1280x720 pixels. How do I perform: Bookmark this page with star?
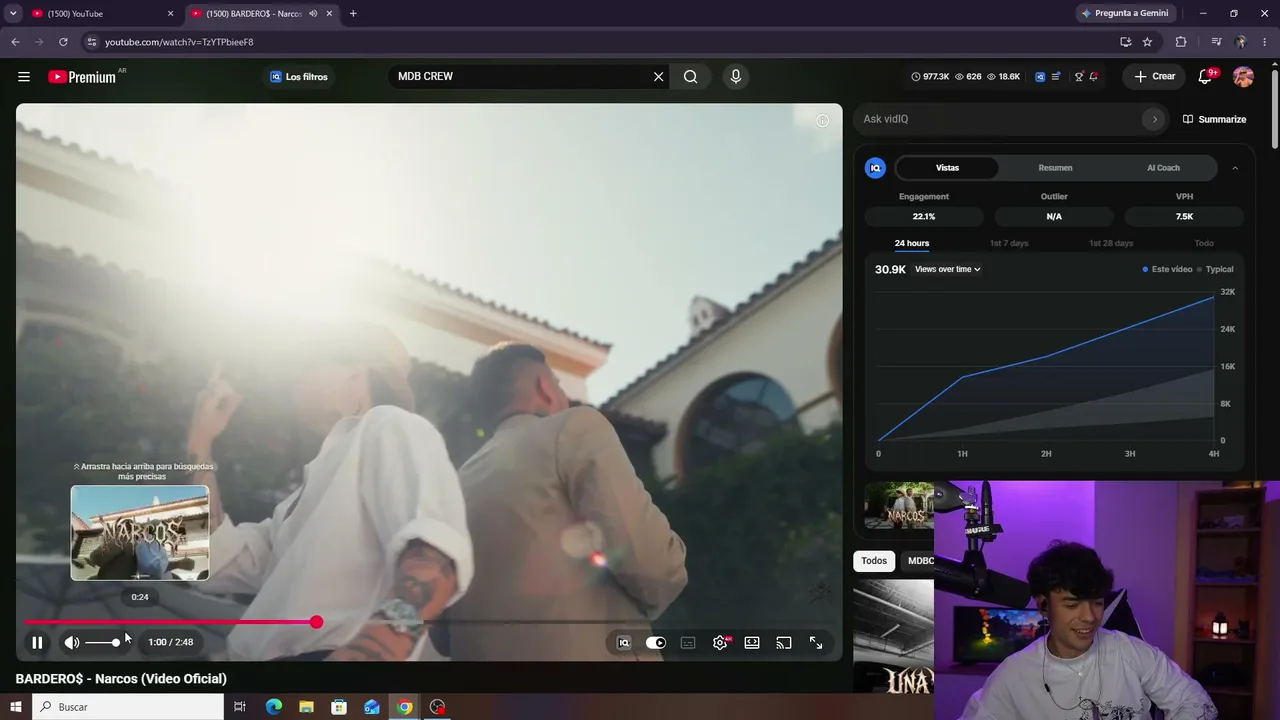coord(1147,42)
